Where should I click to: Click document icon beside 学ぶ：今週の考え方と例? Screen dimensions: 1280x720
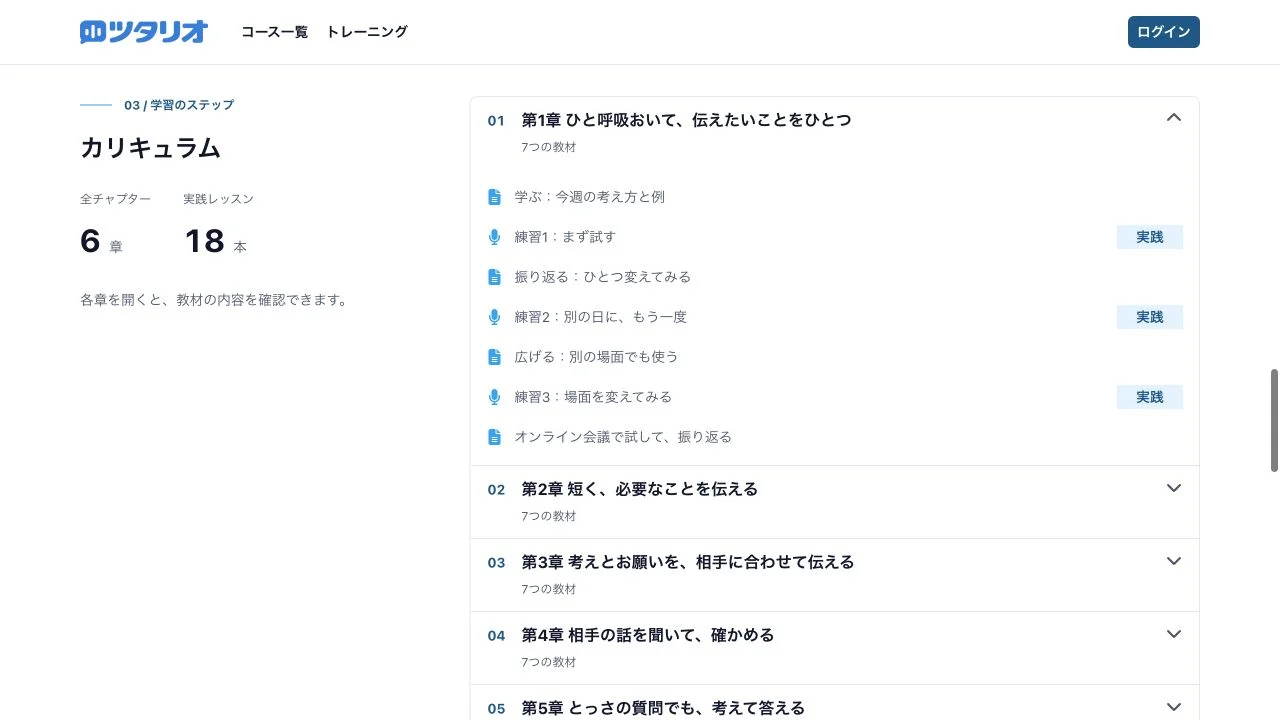[494, 197]
